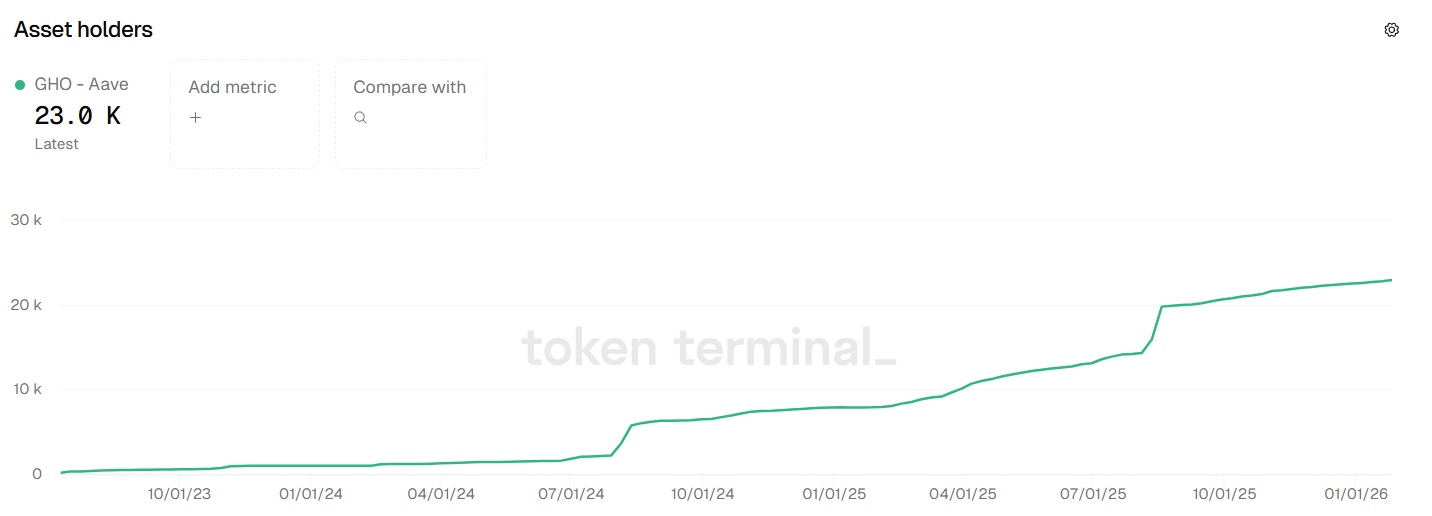Image resolution: width=1432 pixels, height=516 pixels.
Task: Click the green GHO - Aave legend dot
Action: point(20,85)
